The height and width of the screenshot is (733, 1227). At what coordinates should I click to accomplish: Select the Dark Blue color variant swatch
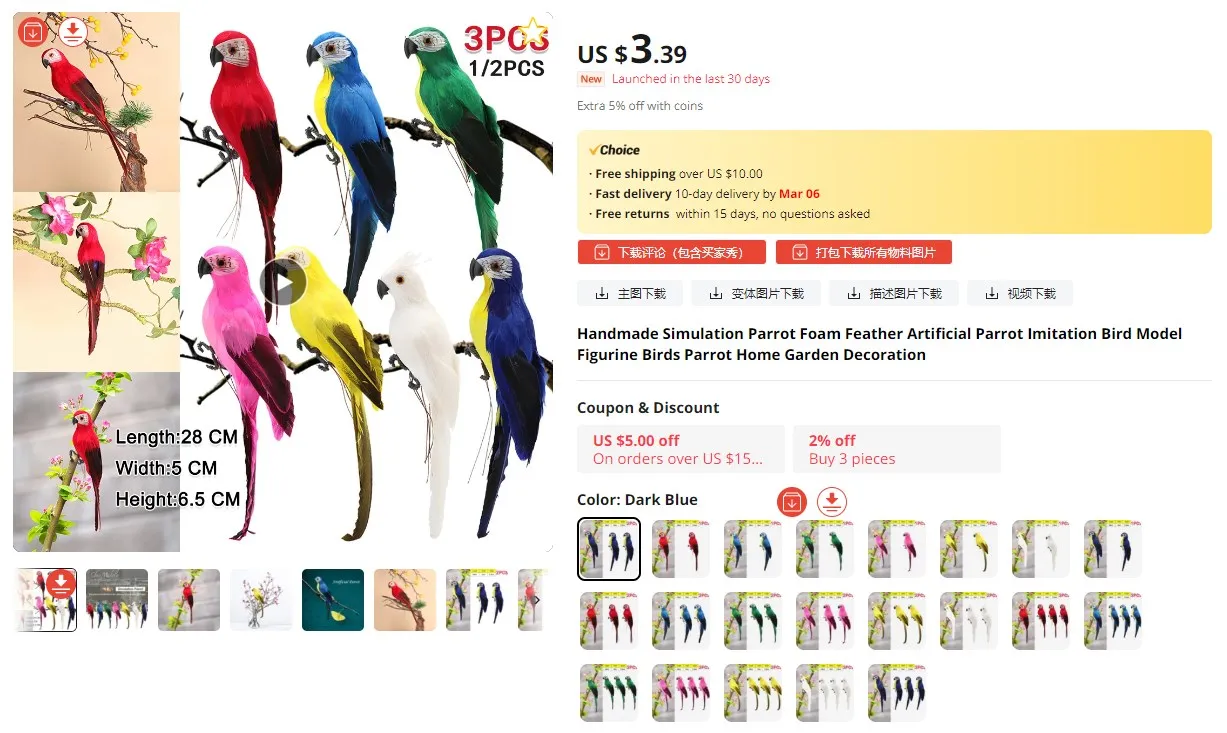(x=609, y=549)
